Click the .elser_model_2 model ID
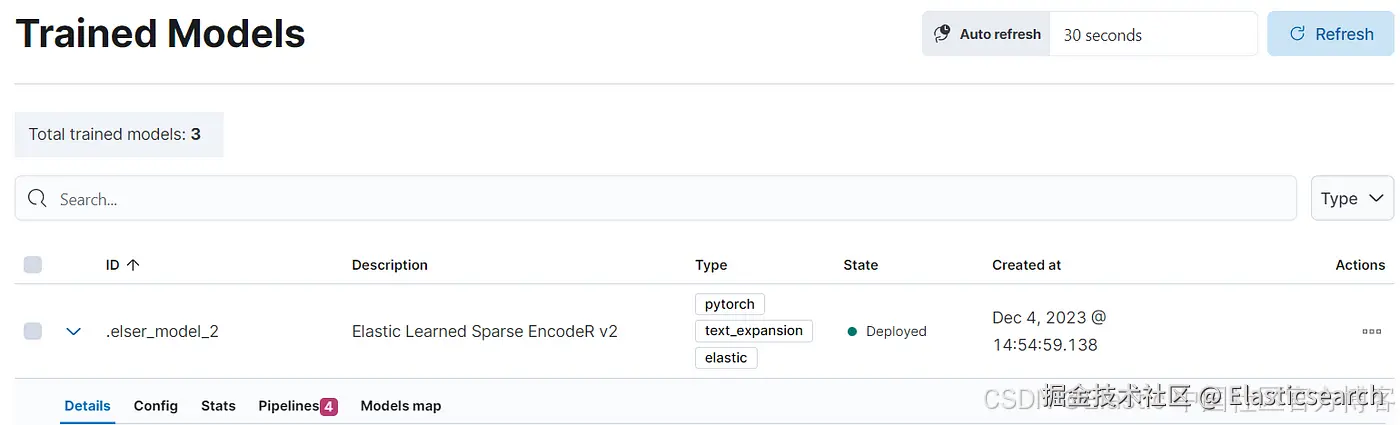The height and width of the screenshot is (425, 1400). click(162, 331)
